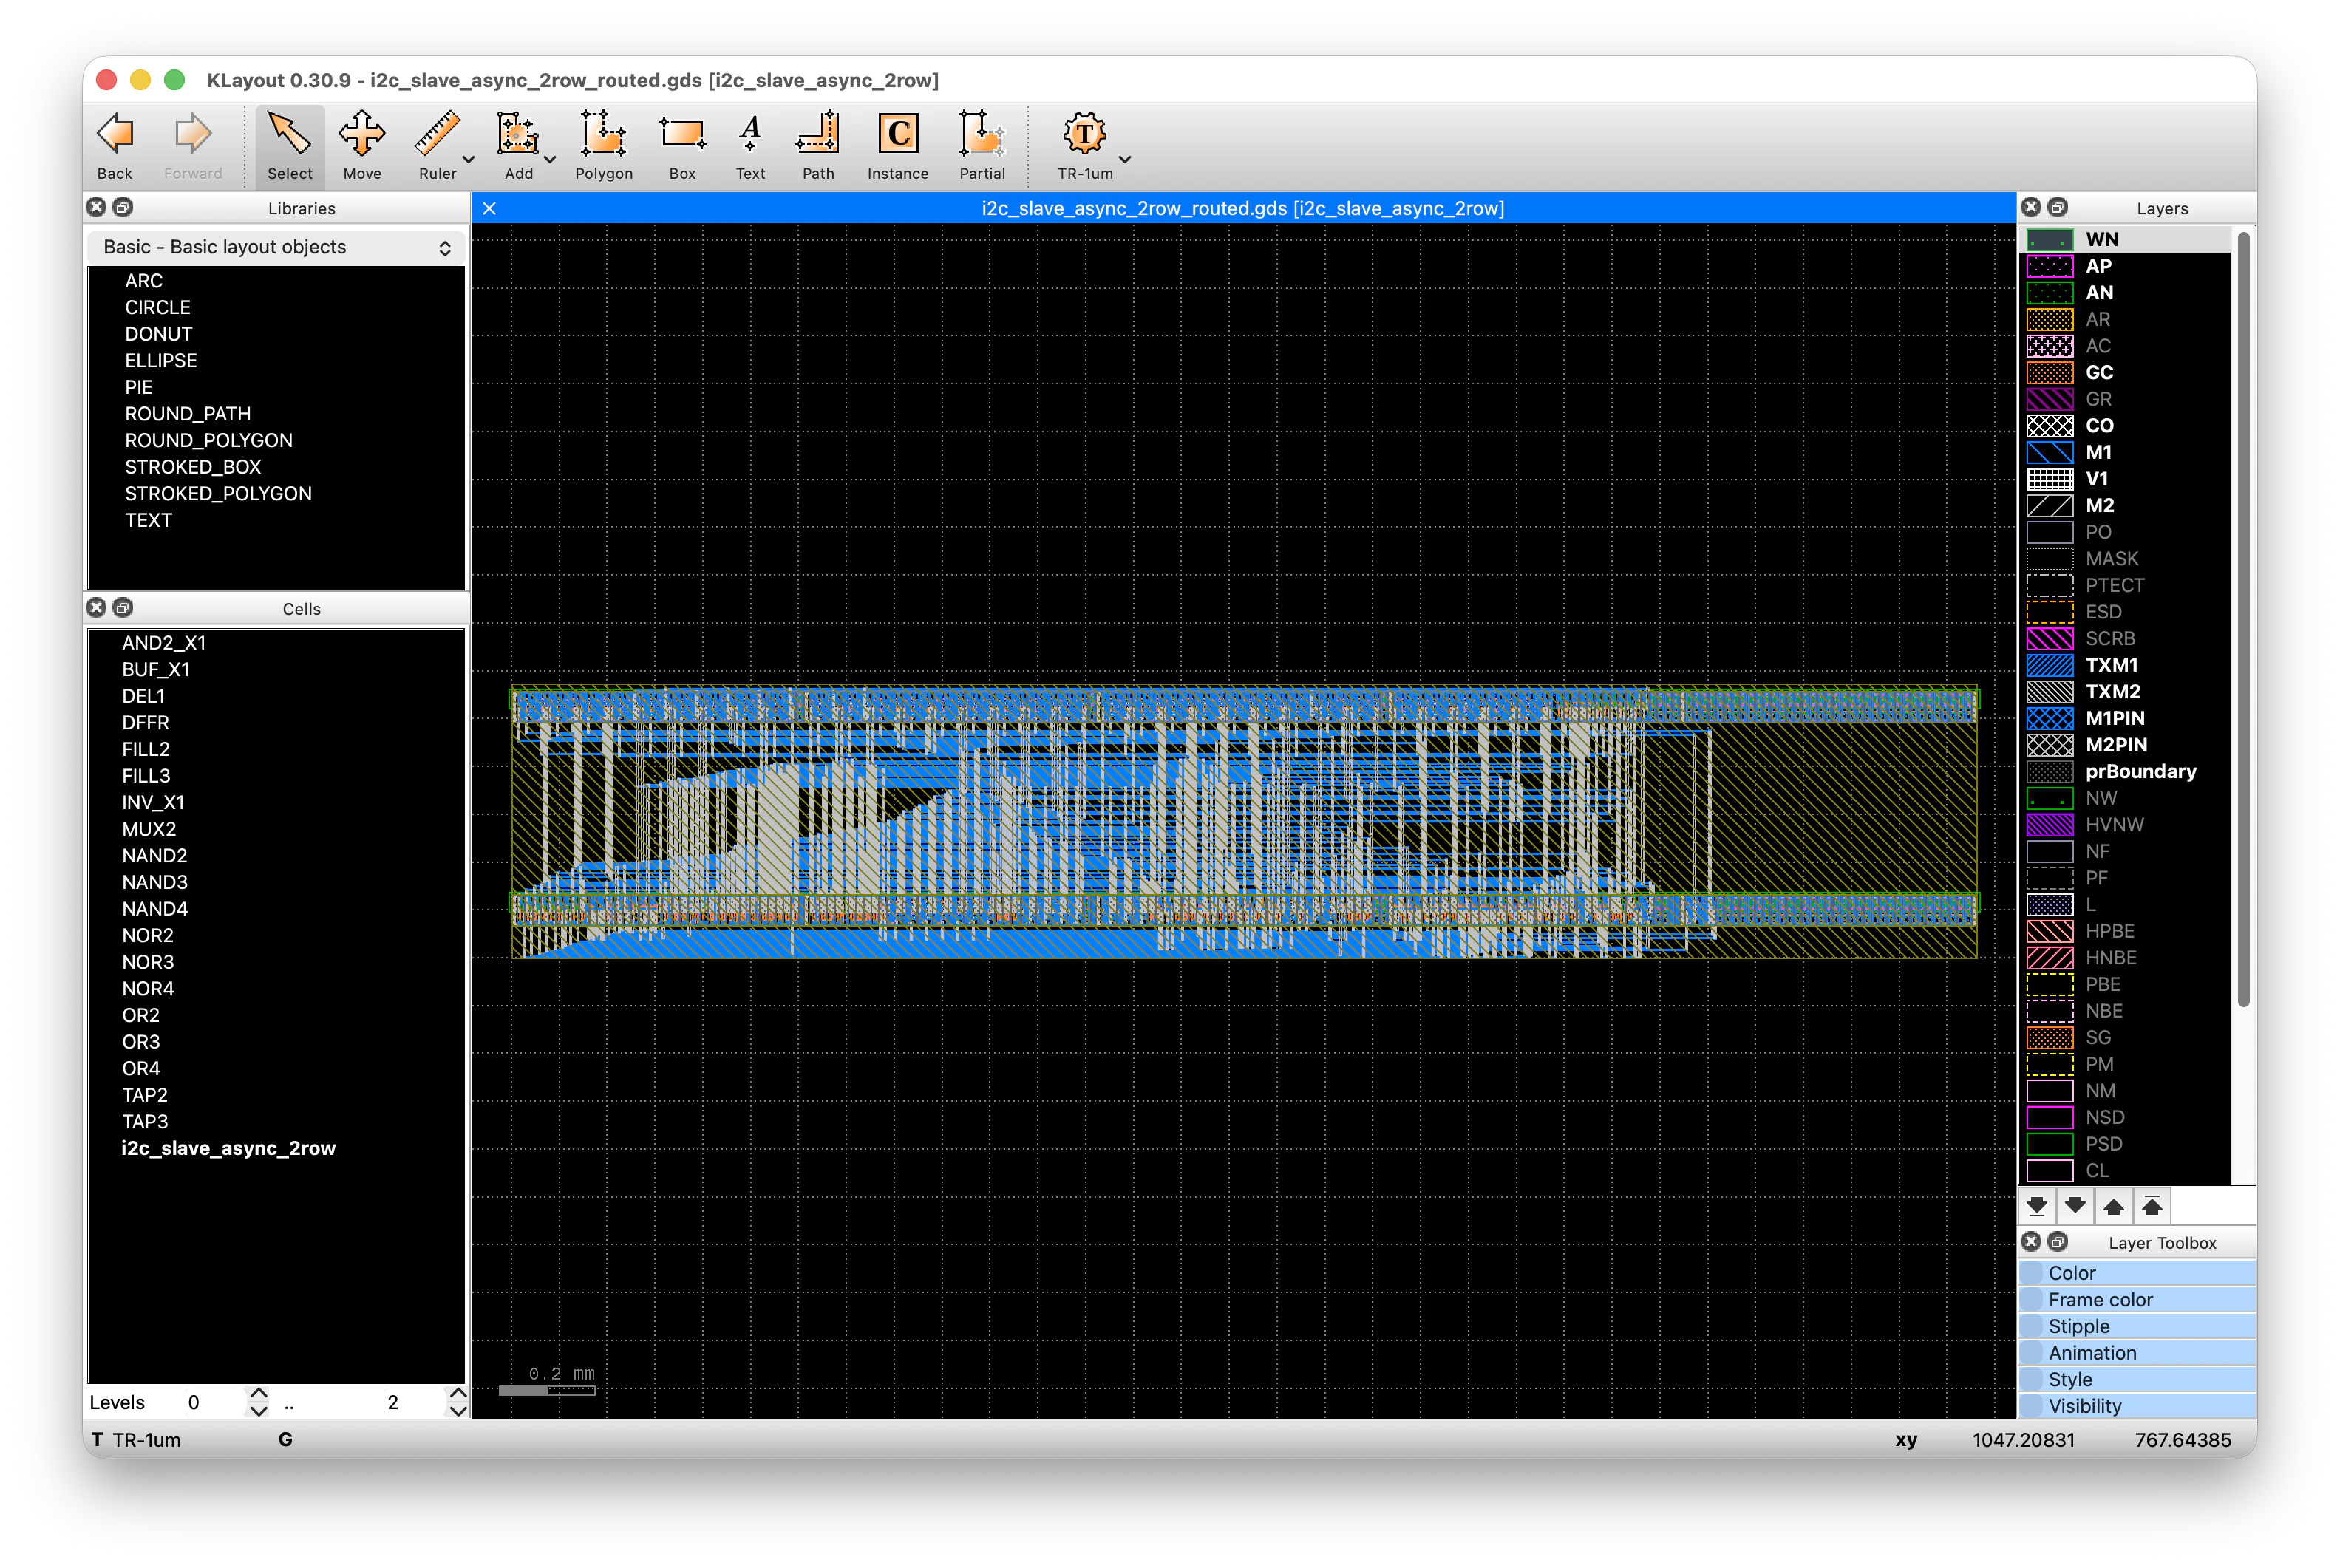Click the TR-1um technology status bar label

(x=146, y=1439)
